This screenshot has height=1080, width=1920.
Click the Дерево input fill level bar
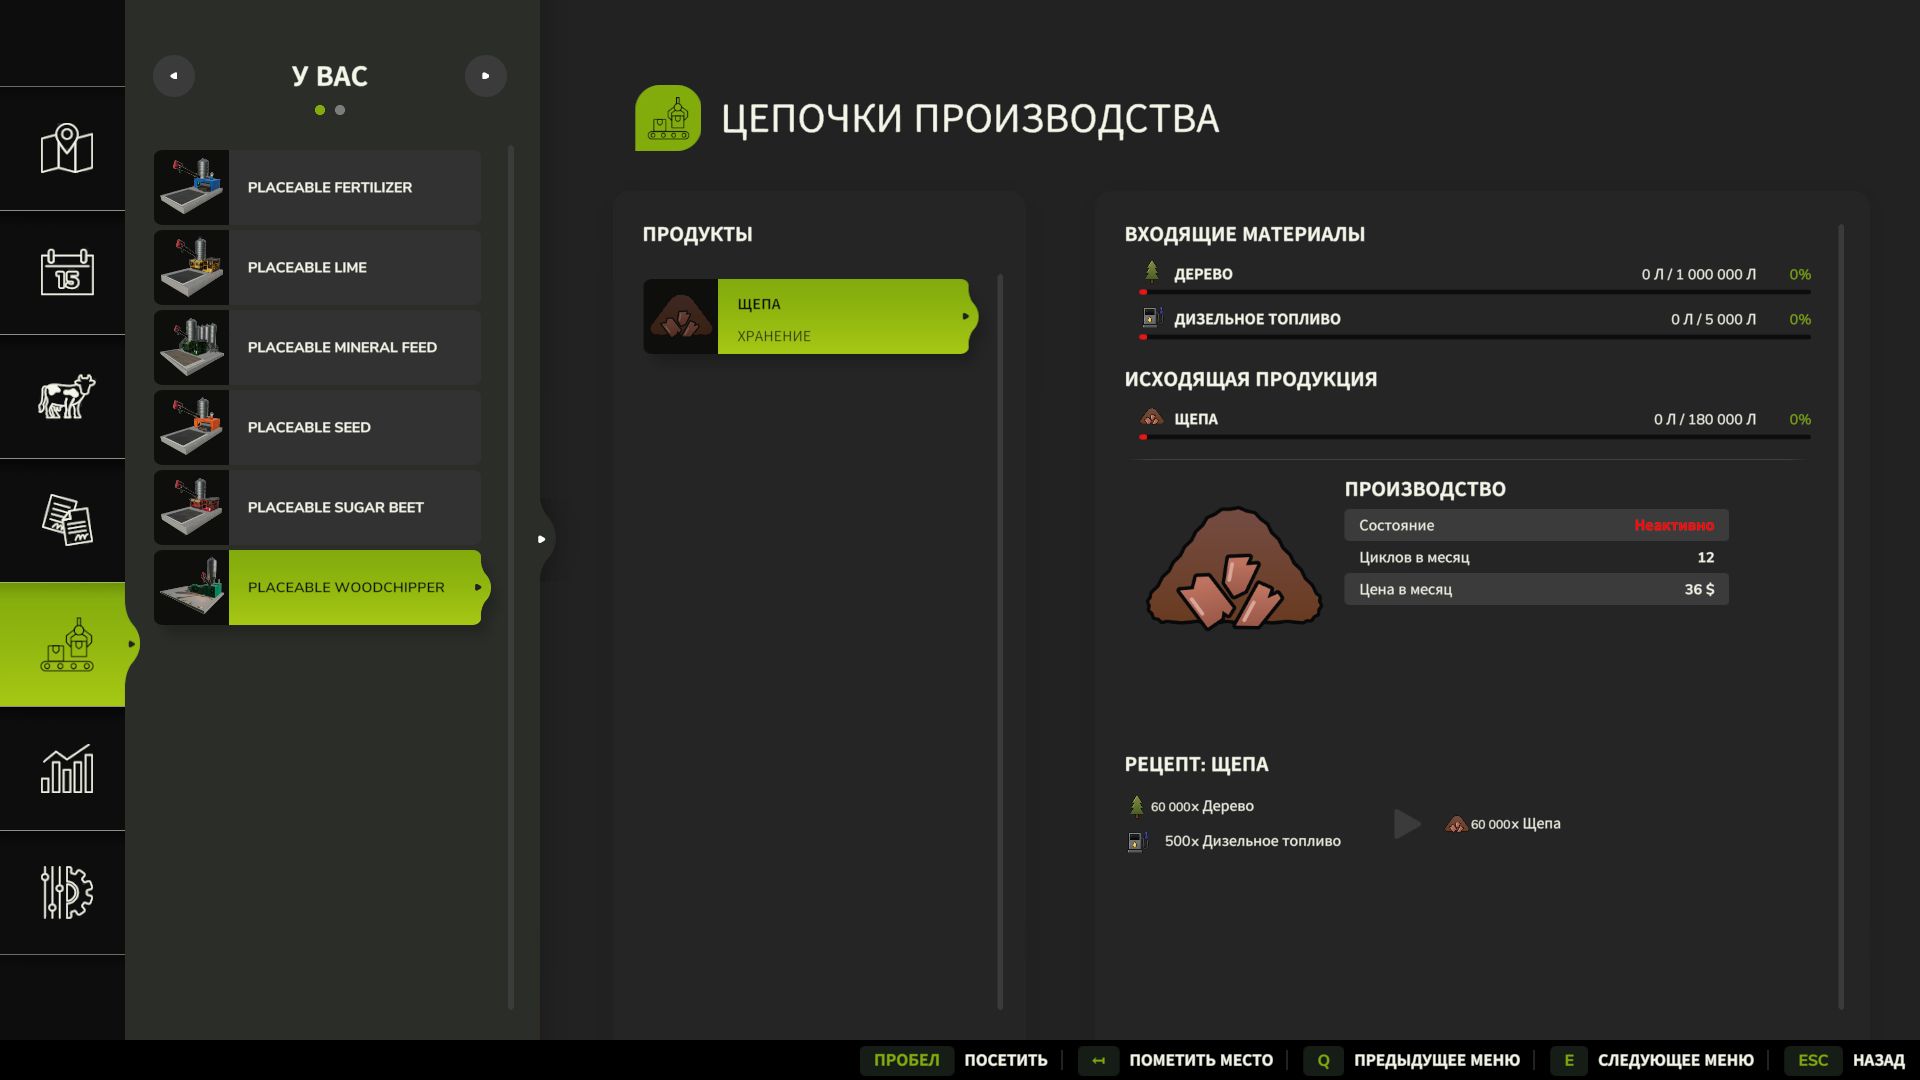pyautogui.click(x=1475, y=292)
